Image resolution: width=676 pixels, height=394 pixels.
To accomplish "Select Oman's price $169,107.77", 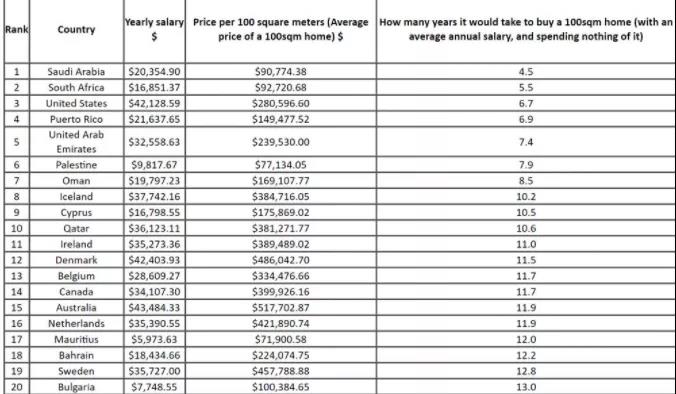I will (281, 181).
